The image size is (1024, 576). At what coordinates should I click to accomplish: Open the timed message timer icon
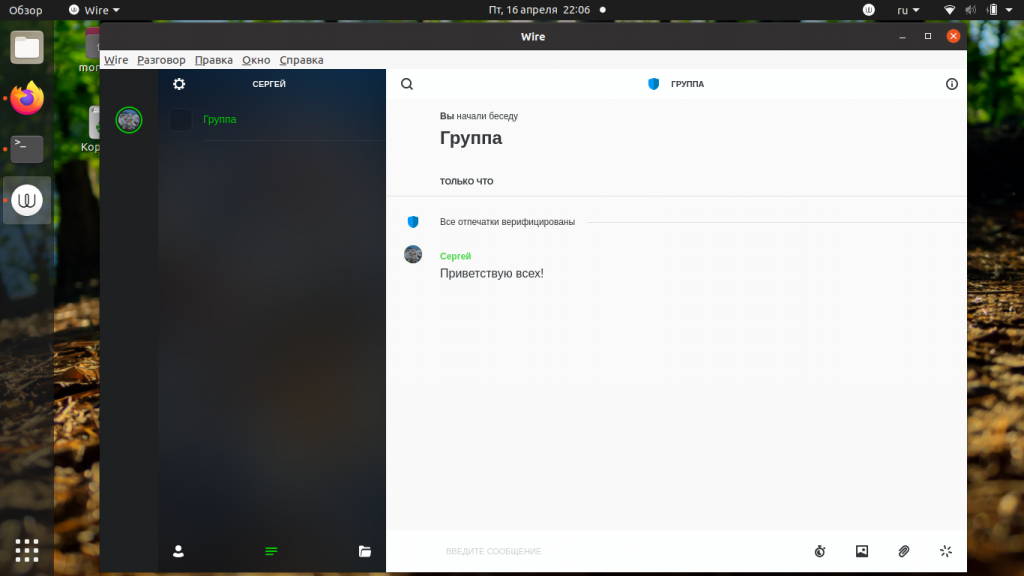819,551
